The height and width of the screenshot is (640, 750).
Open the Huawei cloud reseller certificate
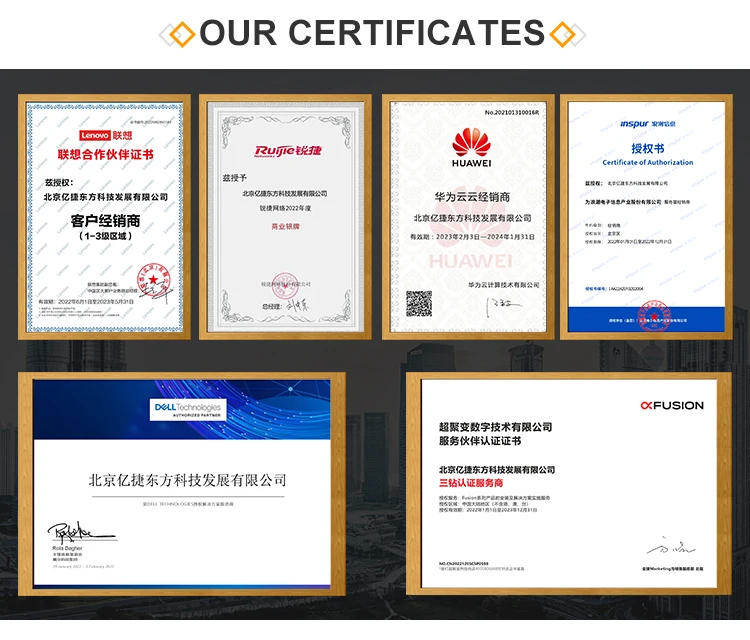tap(468, 217)
